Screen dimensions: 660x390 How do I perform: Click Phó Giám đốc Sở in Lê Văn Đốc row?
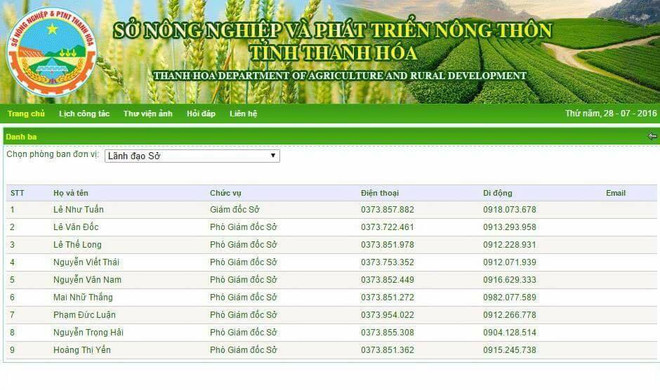[243, 227]
